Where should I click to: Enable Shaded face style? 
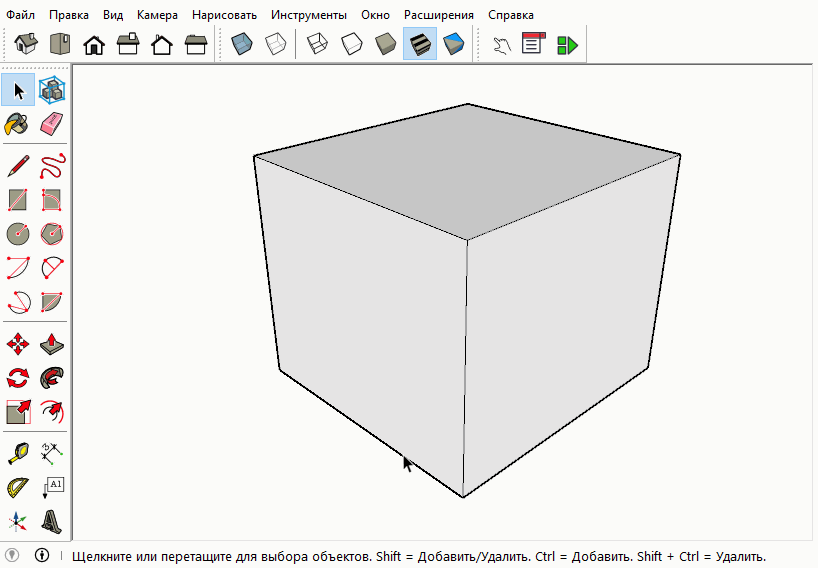click(386, 44)
